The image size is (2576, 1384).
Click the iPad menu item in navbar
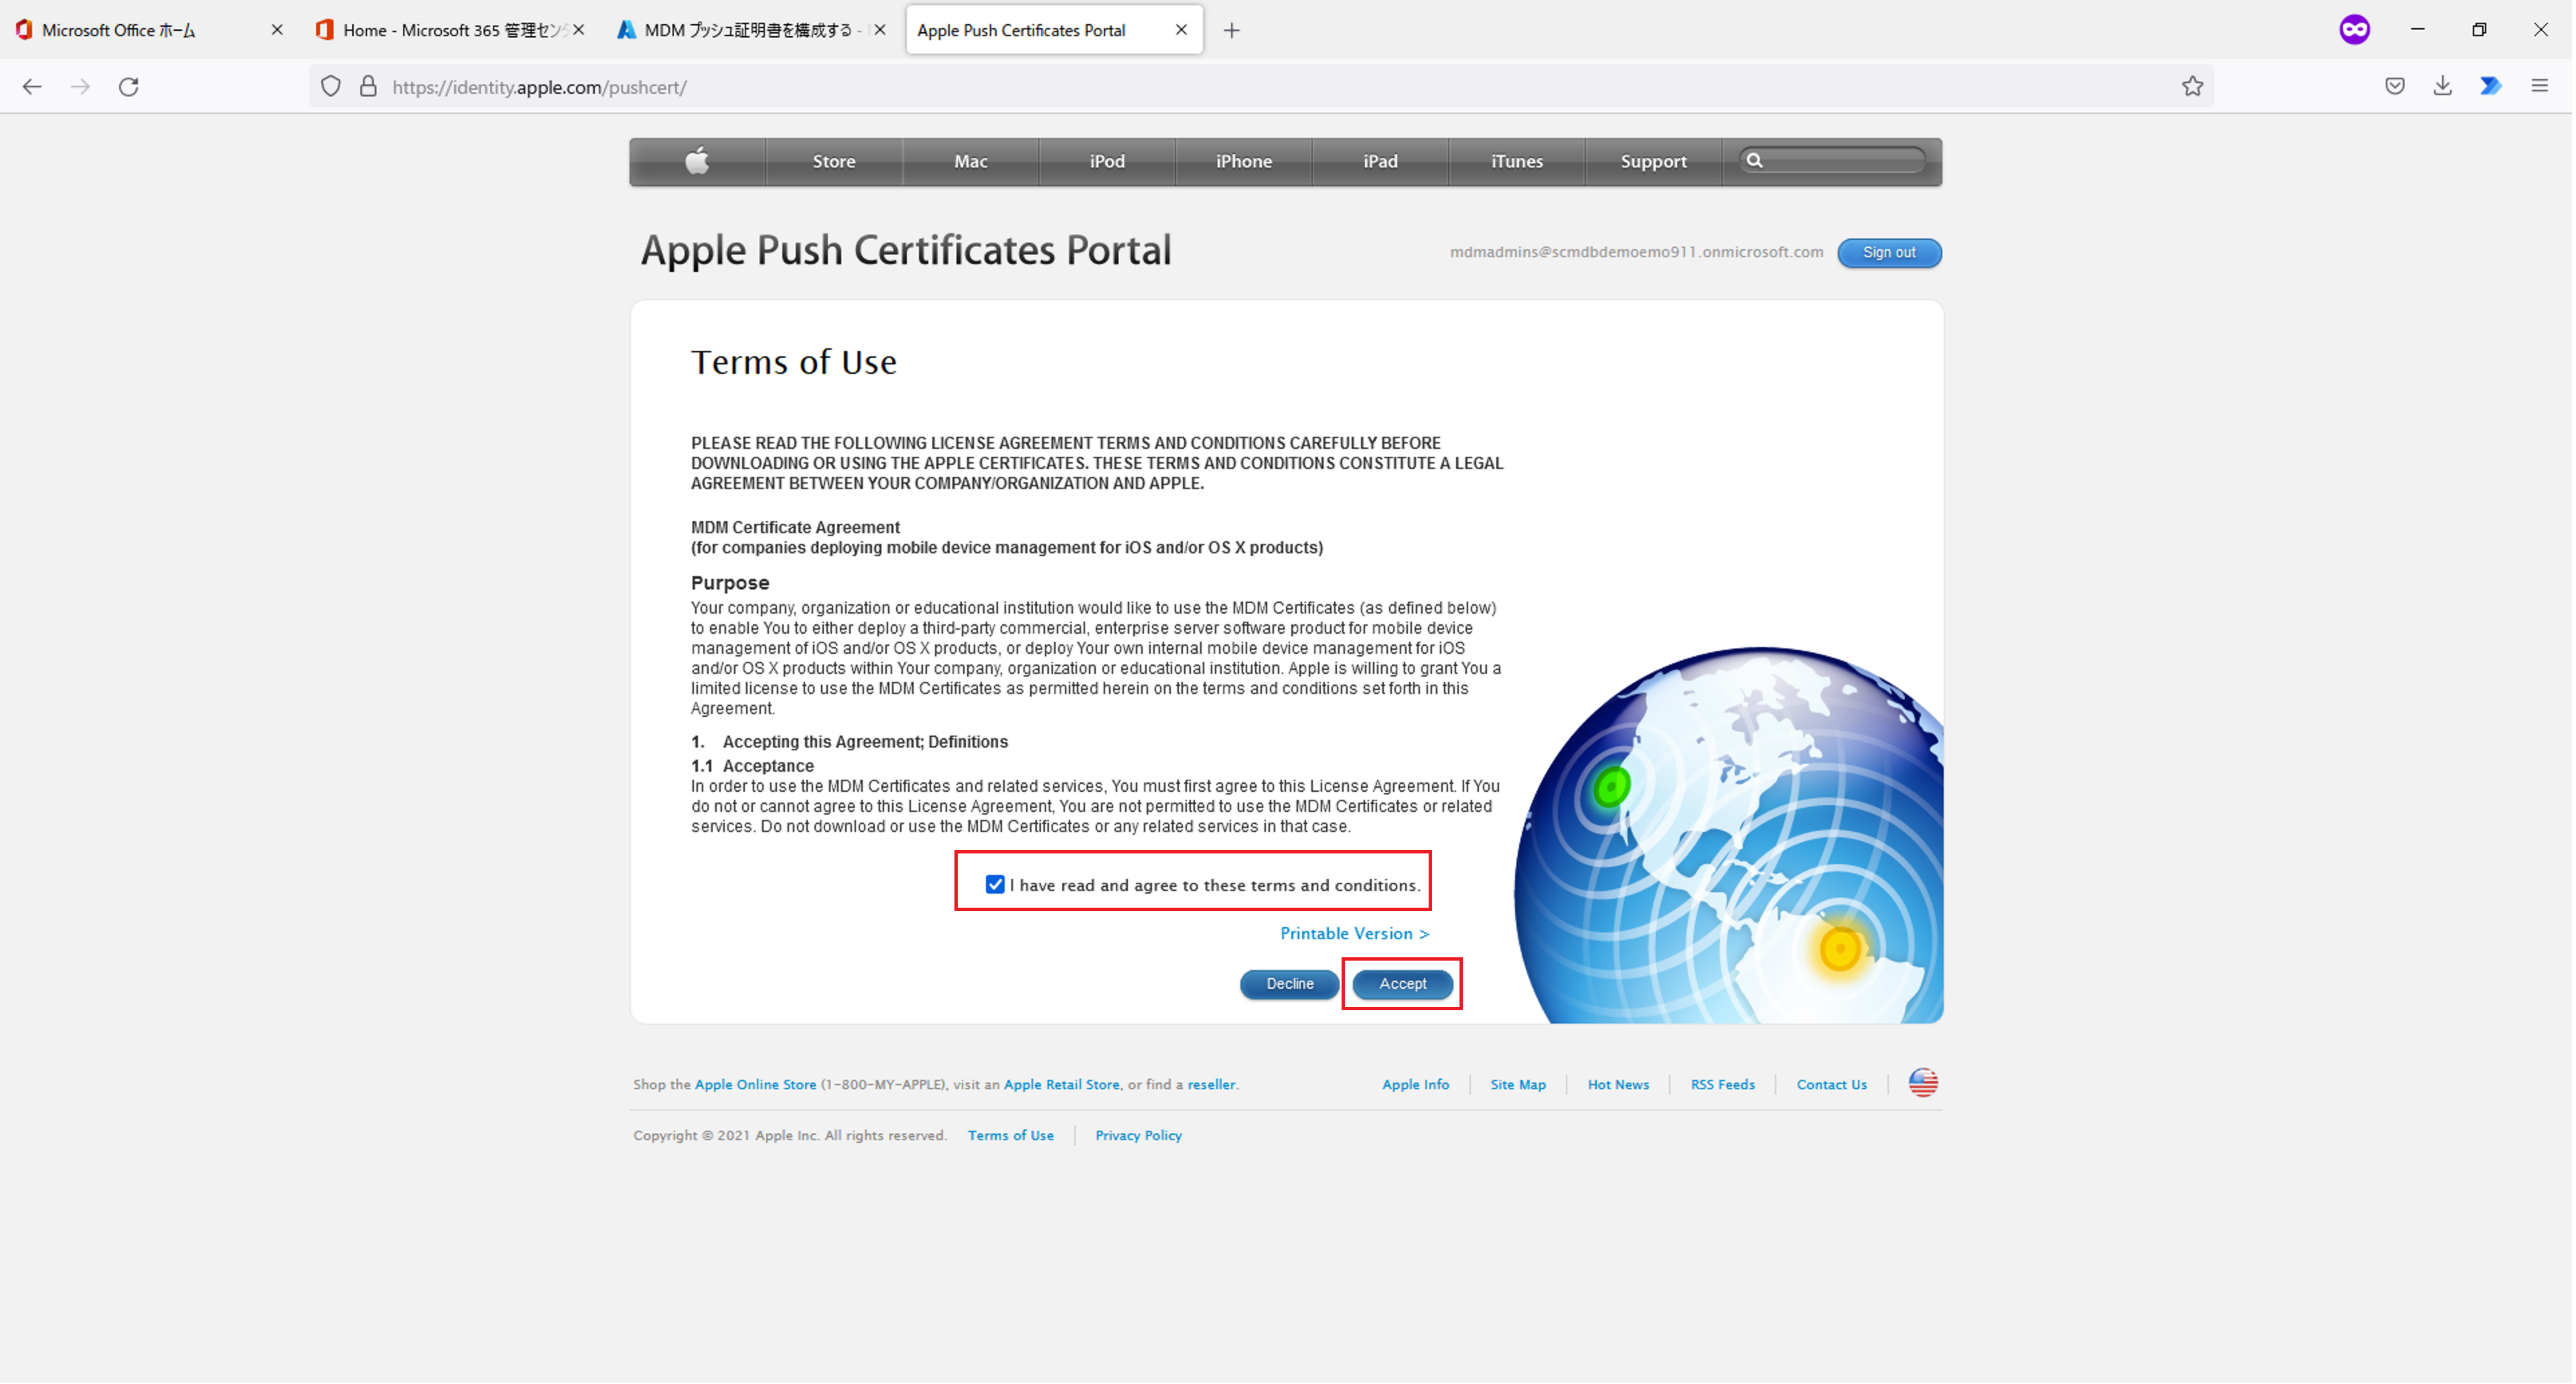tap(1378, 159)
